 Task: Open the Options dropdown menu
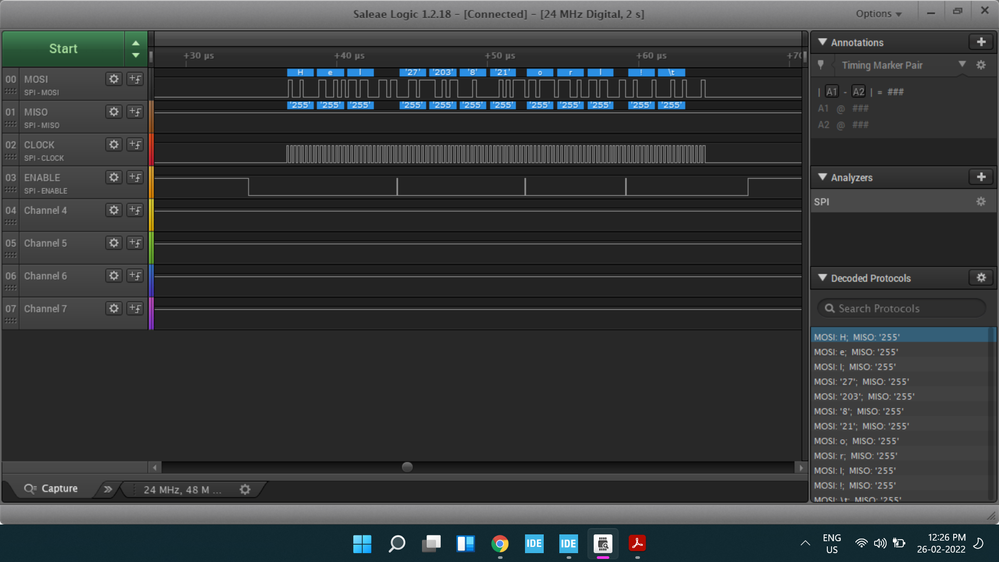click(879, 13)
